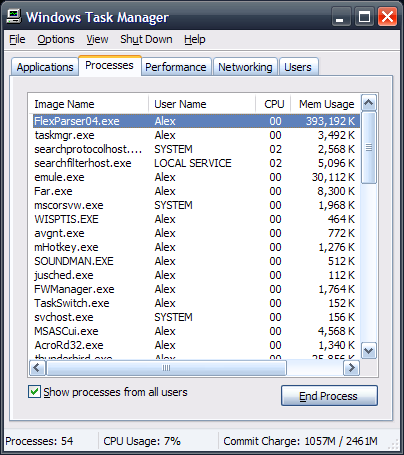Open the Users tab

(298, 67)
